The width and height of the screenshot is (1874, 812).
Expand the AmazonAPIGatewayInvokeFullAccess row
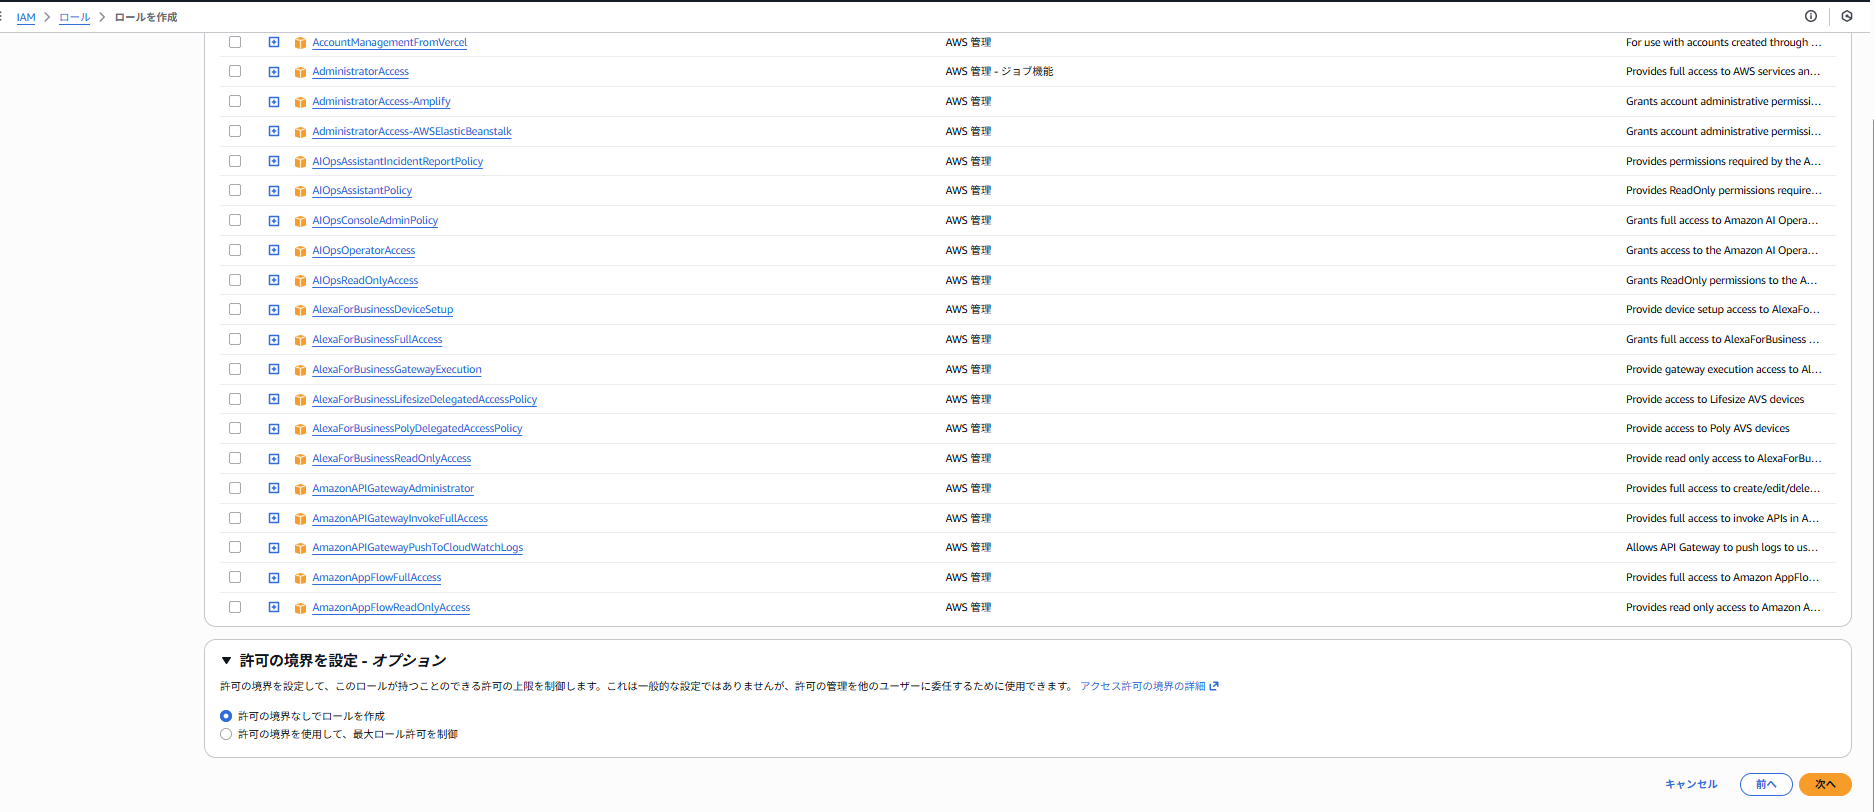(274, 518)
